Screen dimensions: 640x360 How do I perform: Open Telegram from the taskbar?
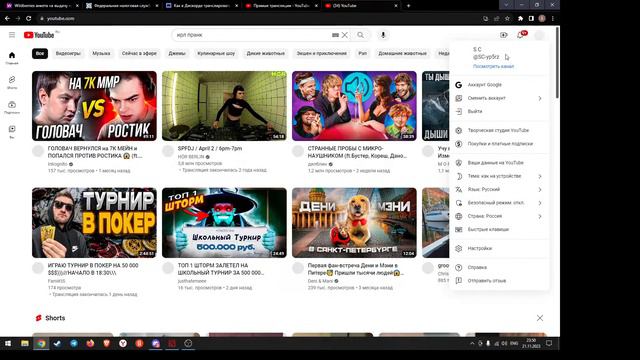pyautogui.click(x=73, y=343)
